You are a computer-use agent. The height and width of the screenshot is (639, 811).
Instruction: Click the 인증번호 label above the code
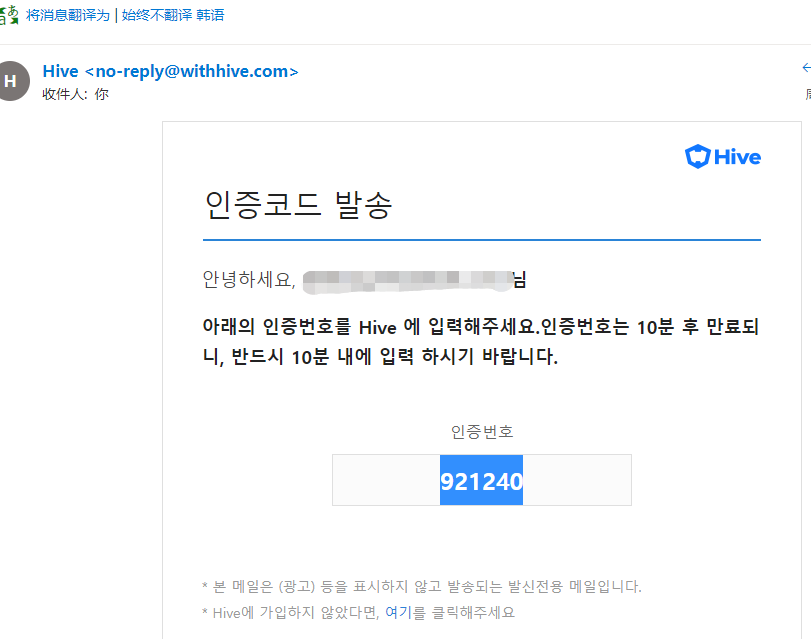click(x=482, y=432)
